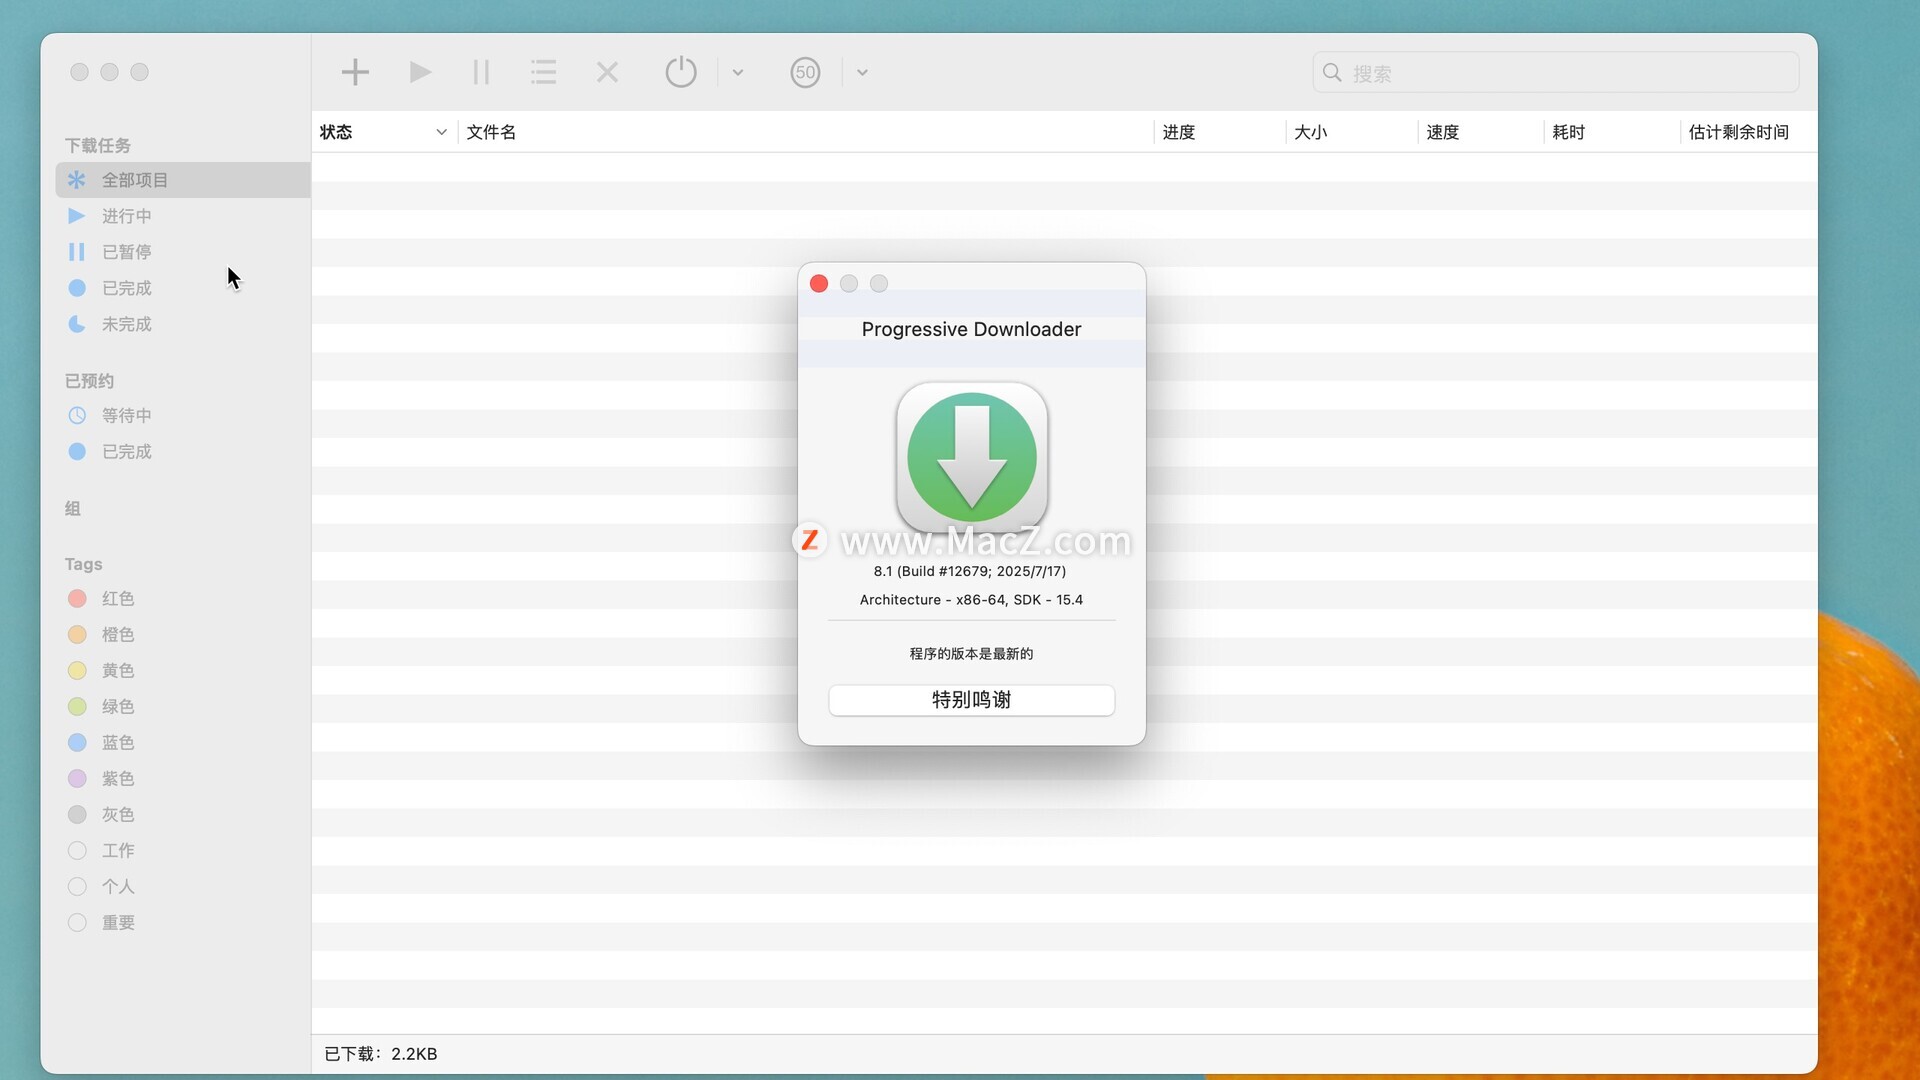Select 进行中 in the sidebar
The height and width of the screenshot is (1080, 1920).
183,216
